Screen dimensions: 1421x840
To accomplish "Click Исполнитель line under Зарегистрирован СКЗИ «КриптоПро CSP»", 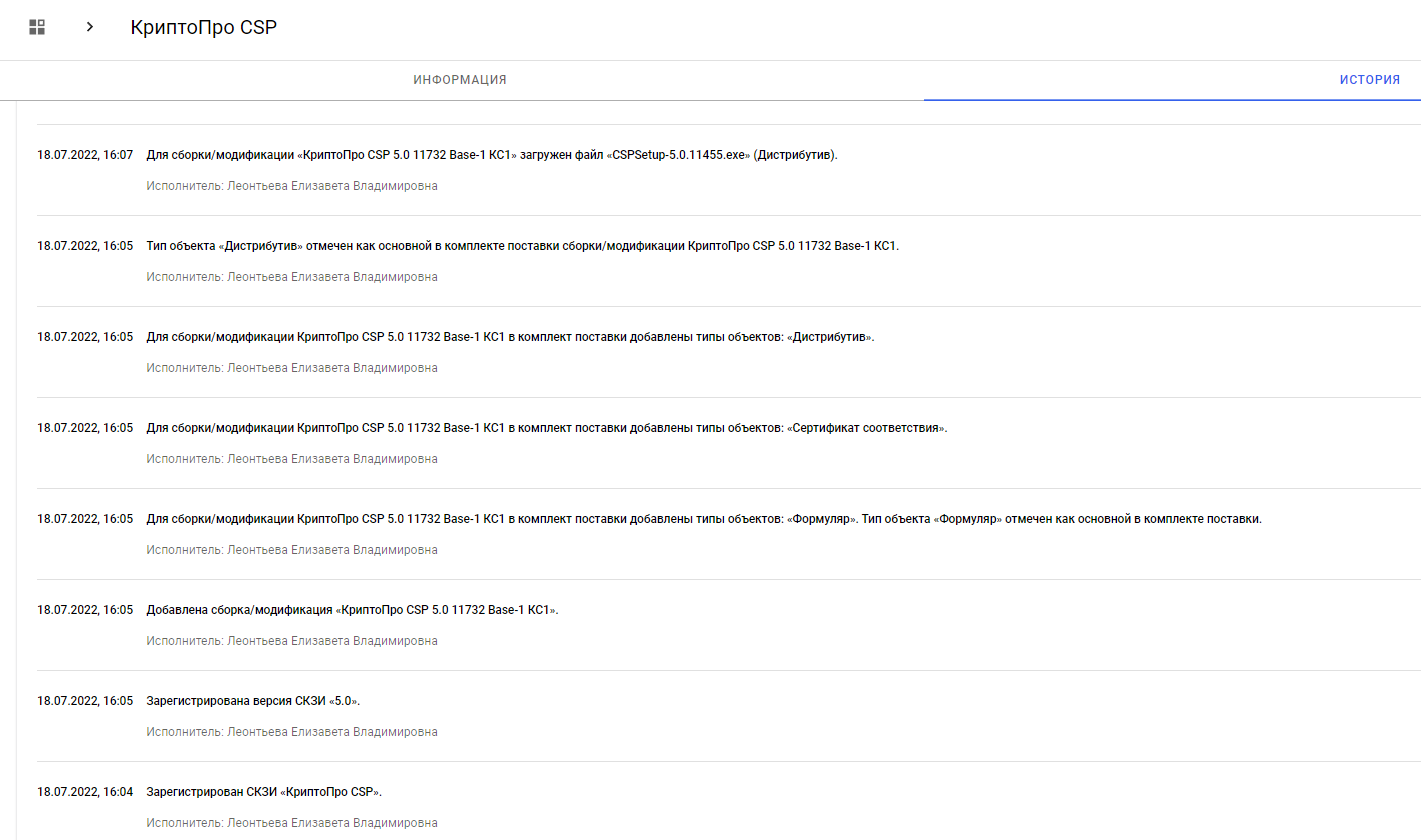I will click(292, 823).
